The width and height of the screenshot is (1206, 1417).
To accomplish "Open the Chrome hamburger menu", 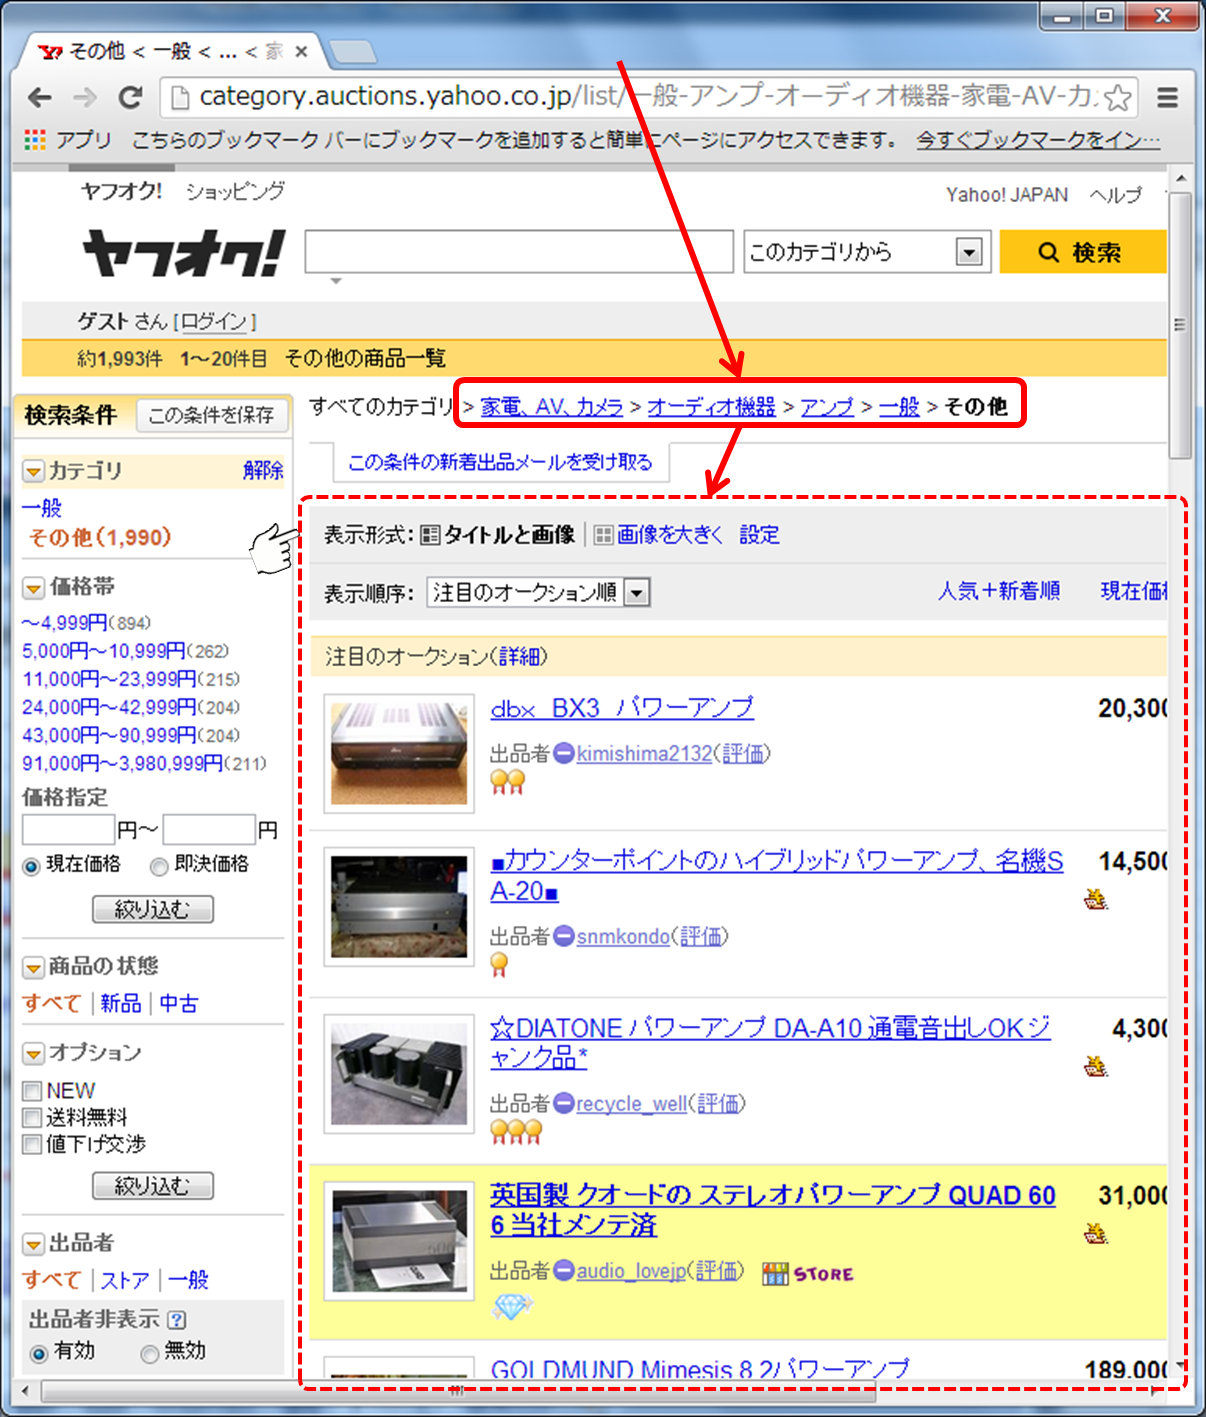I will coord(1167,98).
